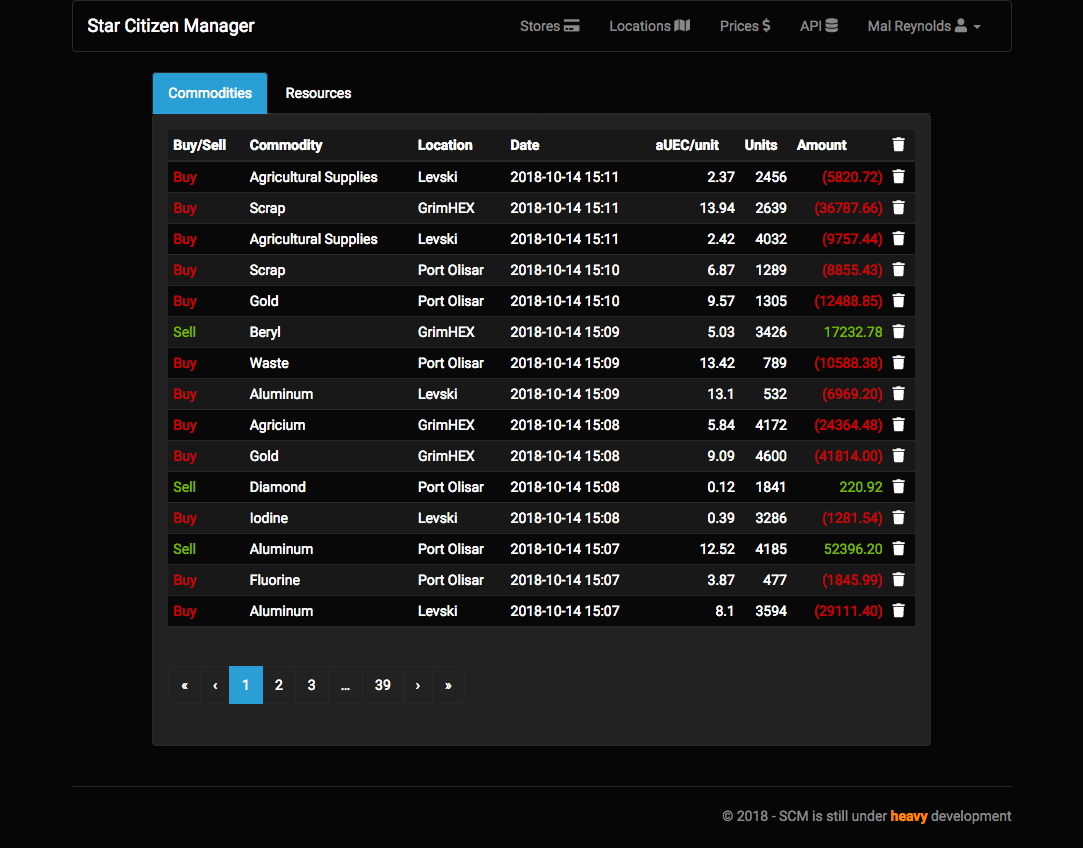Open the Stores page
The height and width of the screenshot is (848, 1083).
[x=549, y=26]
